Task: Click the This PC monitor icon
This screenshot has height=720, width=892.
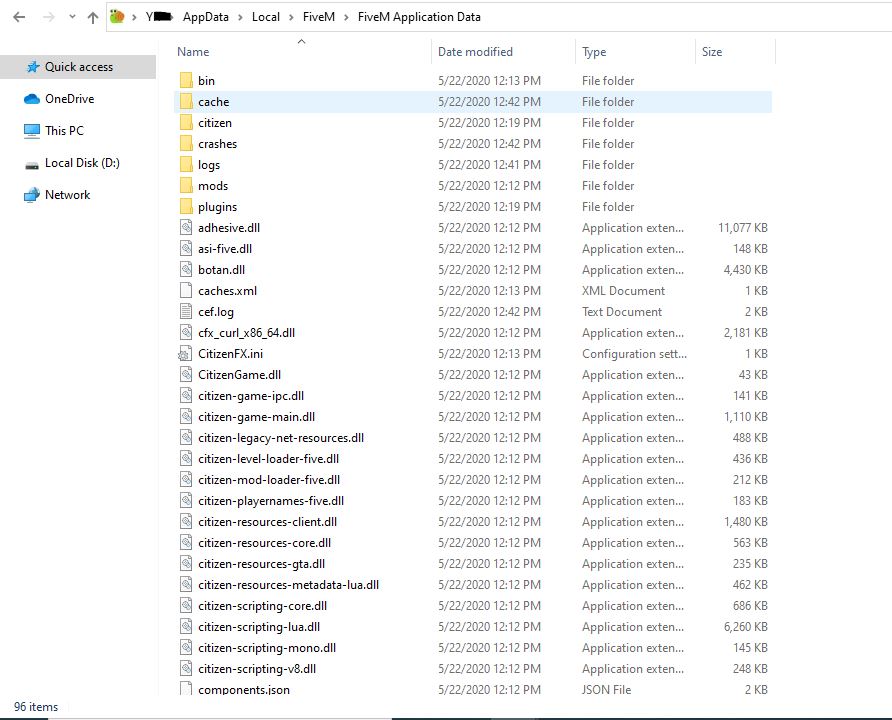Action: (32, 131)
